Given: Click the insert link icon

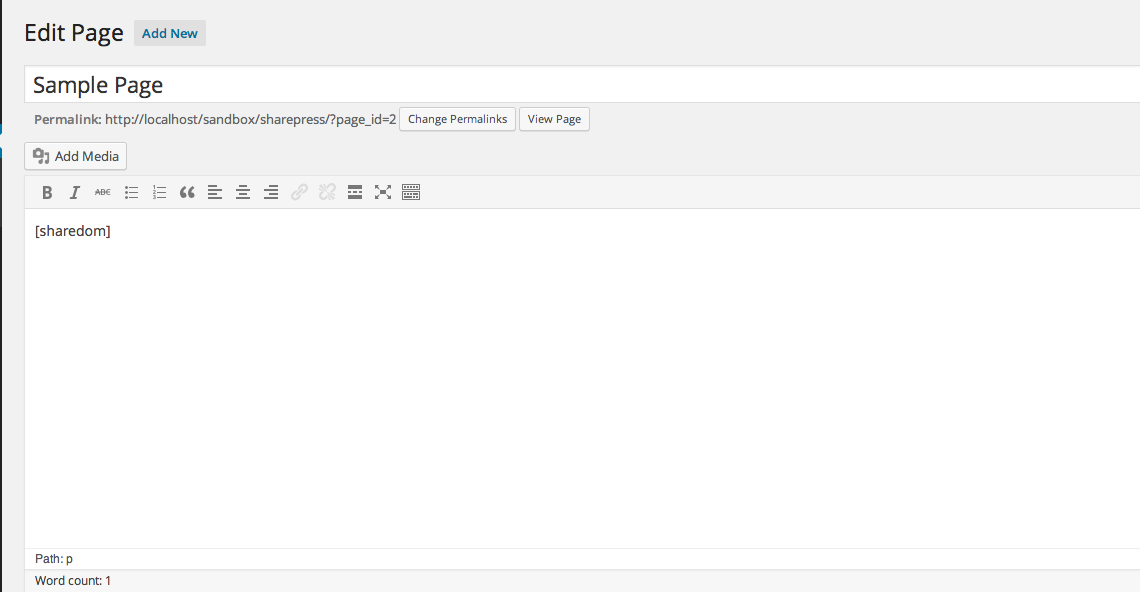Looking at the screenshot, I should [299, 193].
